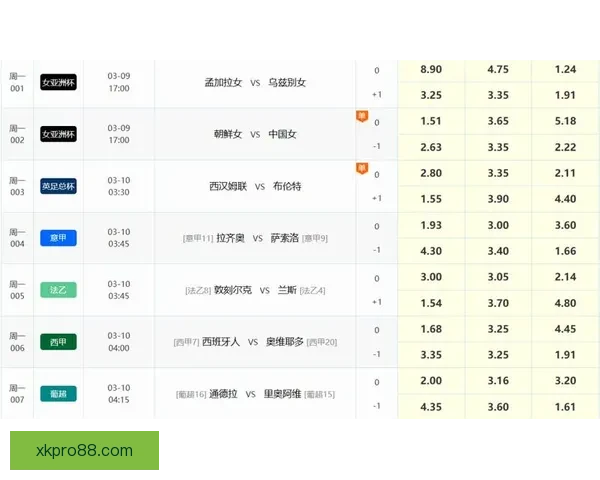
Task: Select draw odds 3.16 in match 007
Action: click(498, 381)
